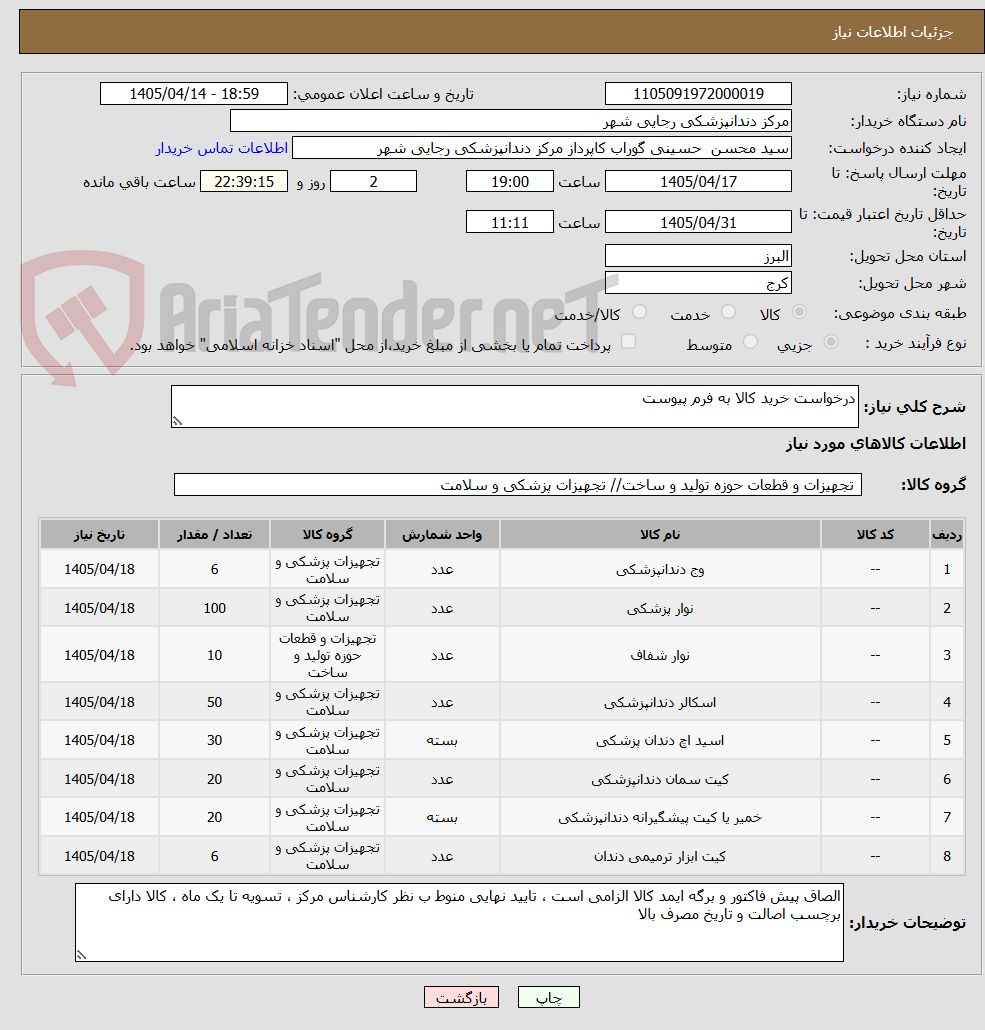Click row number 5 in the table
Screen dimensions: 985x1030
(x=947, y=740)
